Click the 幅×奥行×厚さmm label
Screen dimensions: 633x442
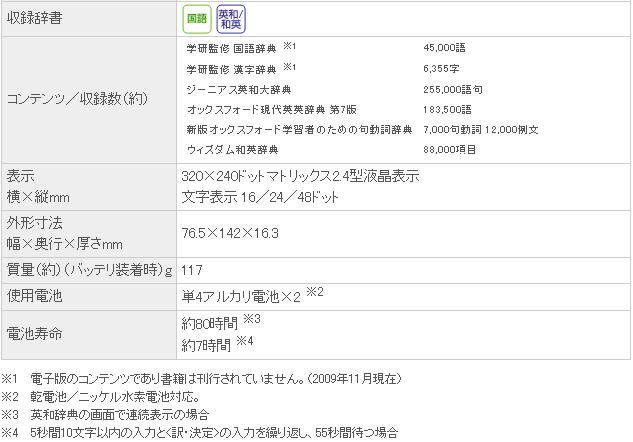click(65, 244)
